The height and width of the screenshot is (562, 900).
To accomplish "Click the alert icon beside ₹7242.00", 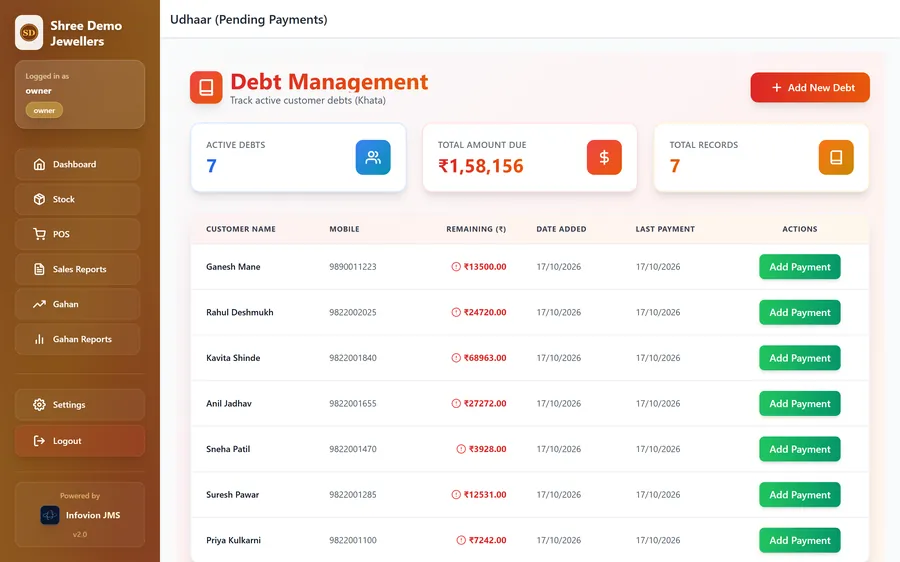I will [461, 540].
